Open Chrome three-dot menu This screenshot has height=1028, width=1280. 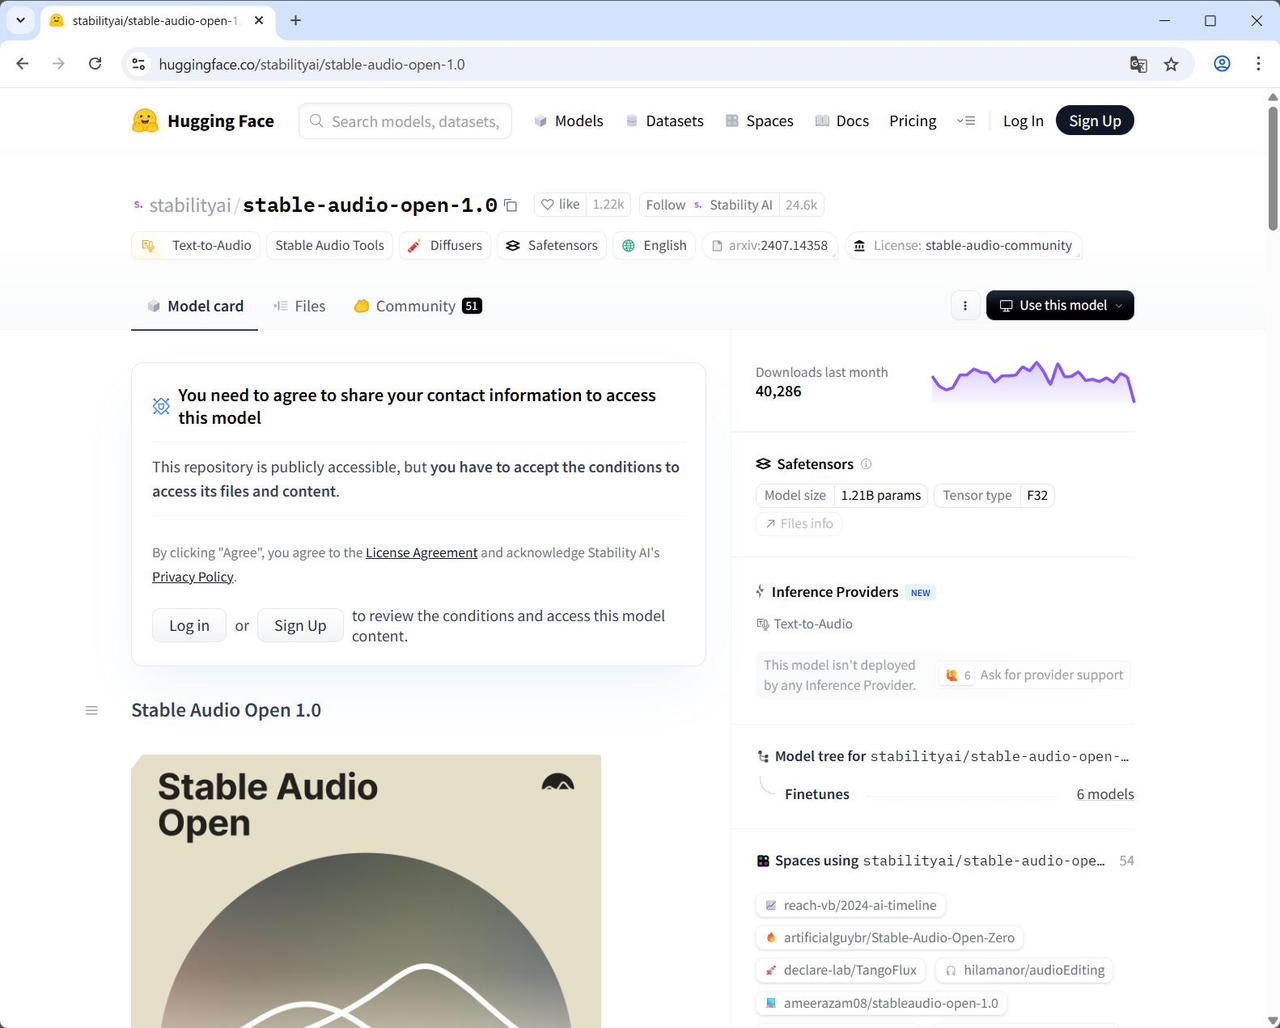click(1258, 64)
